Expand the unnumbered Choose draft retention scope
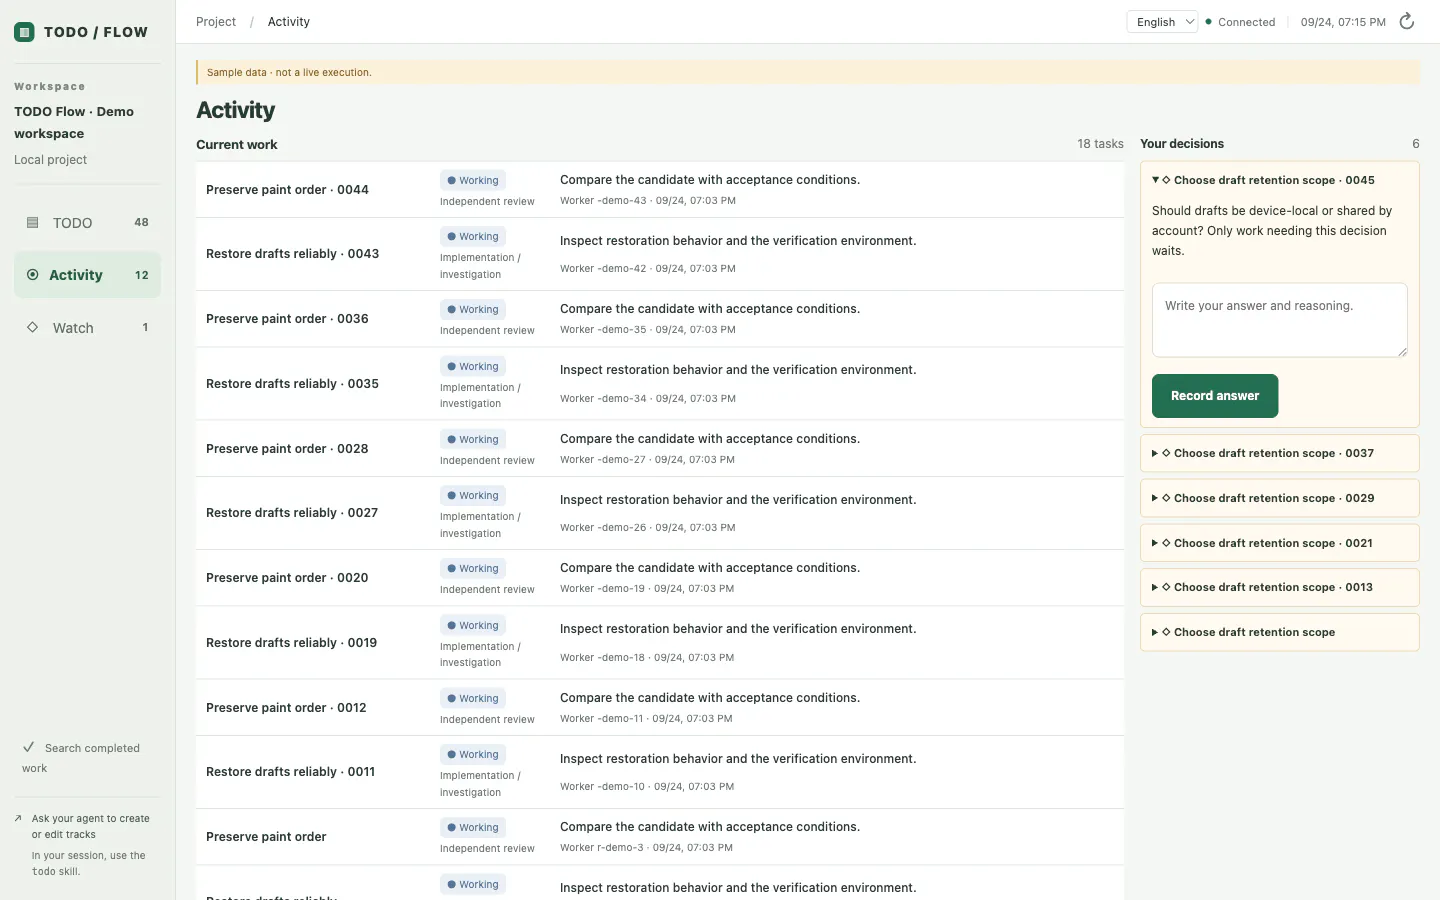This screenshot has height=900, width=1440. point(1279,632)
